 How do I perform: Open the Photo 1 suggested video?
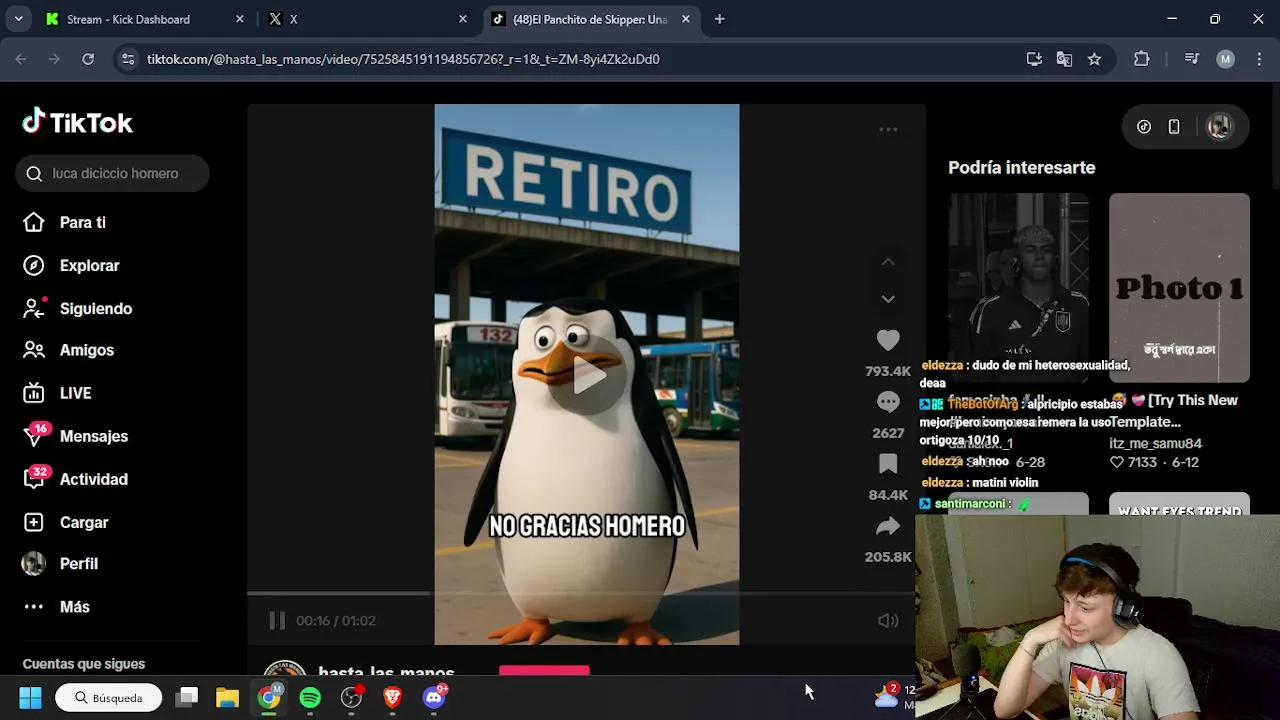pyautogui.click(x=1179, y=288)
